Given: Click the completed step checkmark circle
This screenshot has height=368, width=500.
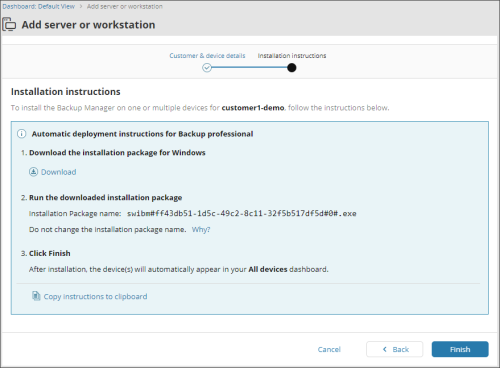Looking at the screenshot, I should [x=207, y=68].
